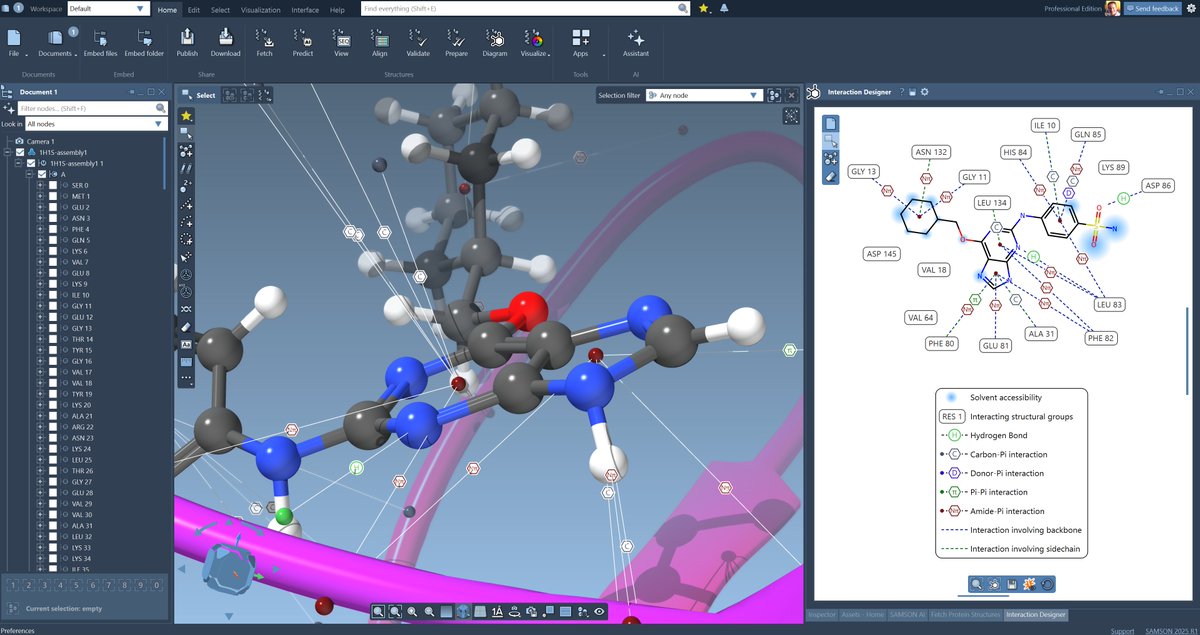Toggle the eye visibility icon in viewport bar
This screenshot has height=635, width=1200.
pos(599,611)
